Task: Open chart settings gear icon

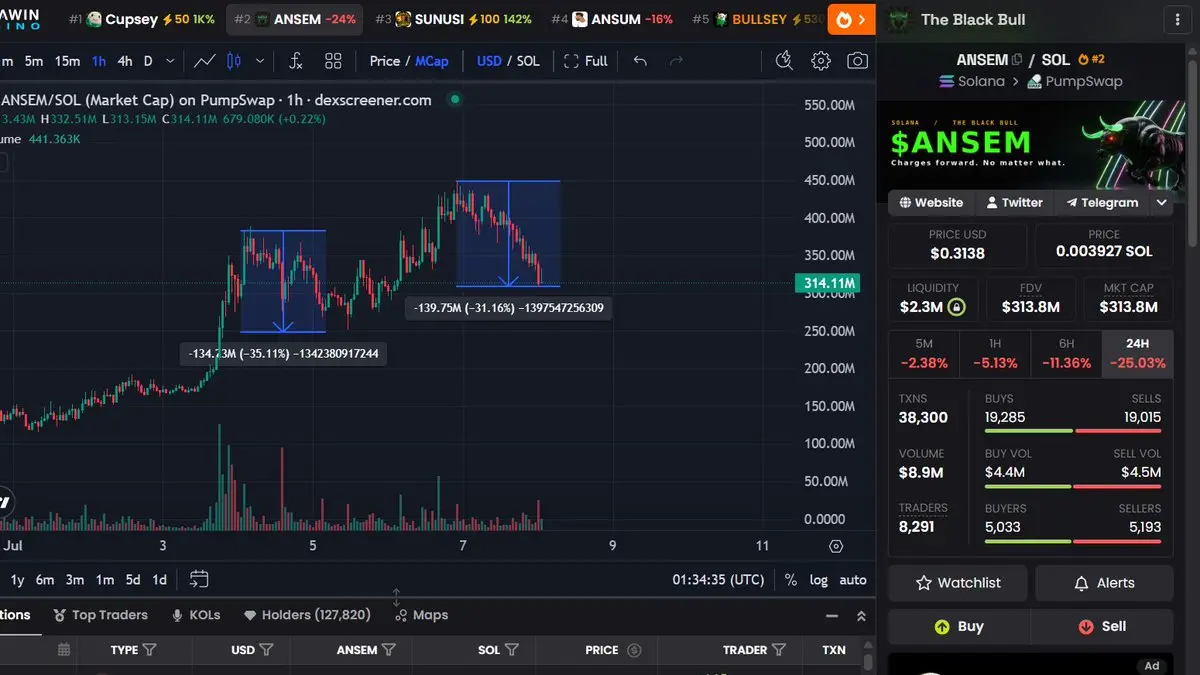Action: 821,61
